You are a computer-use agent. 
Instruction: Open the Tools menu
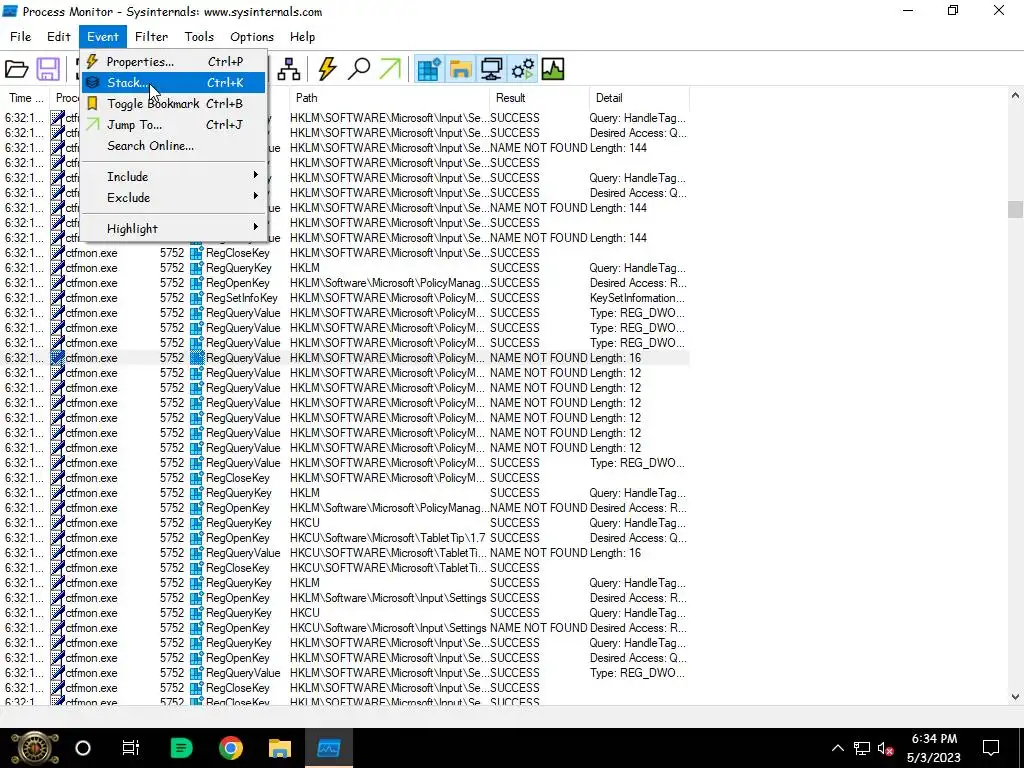[x=199, y=37]
